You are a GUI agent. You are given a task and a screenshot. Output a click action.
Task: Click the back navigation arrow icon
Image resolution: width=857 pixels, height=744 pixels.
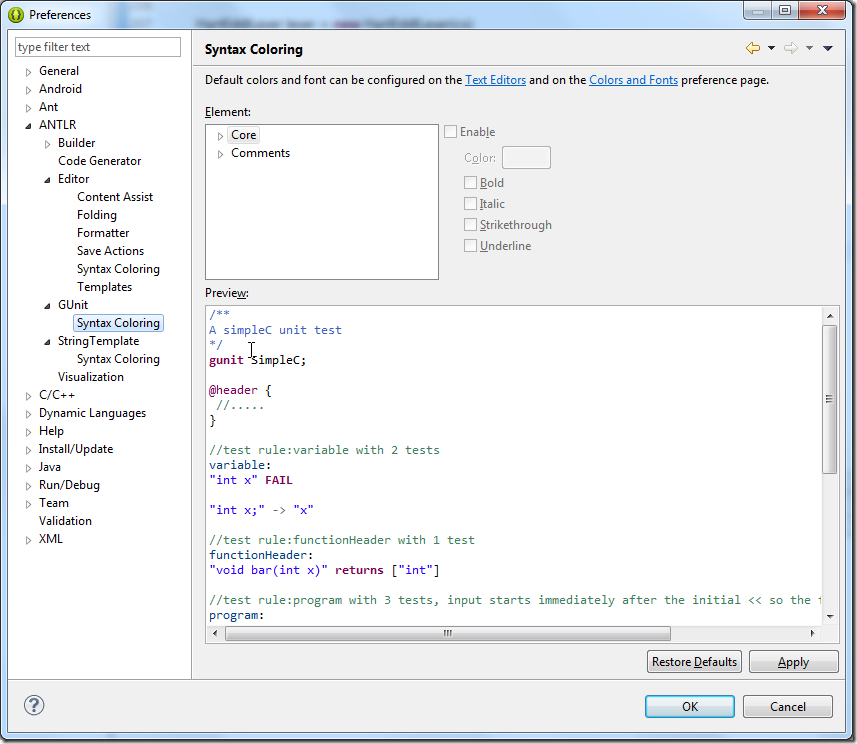tap(752, 48)
